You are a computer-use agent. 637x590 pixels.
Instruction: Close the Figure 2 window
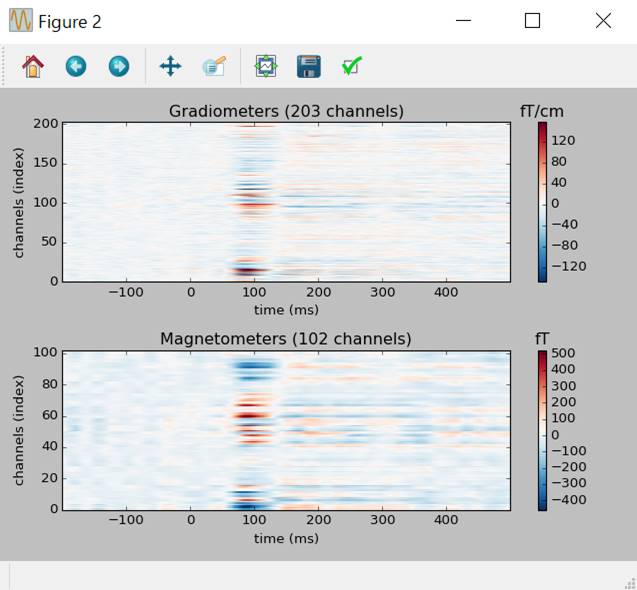coord(603,21)
